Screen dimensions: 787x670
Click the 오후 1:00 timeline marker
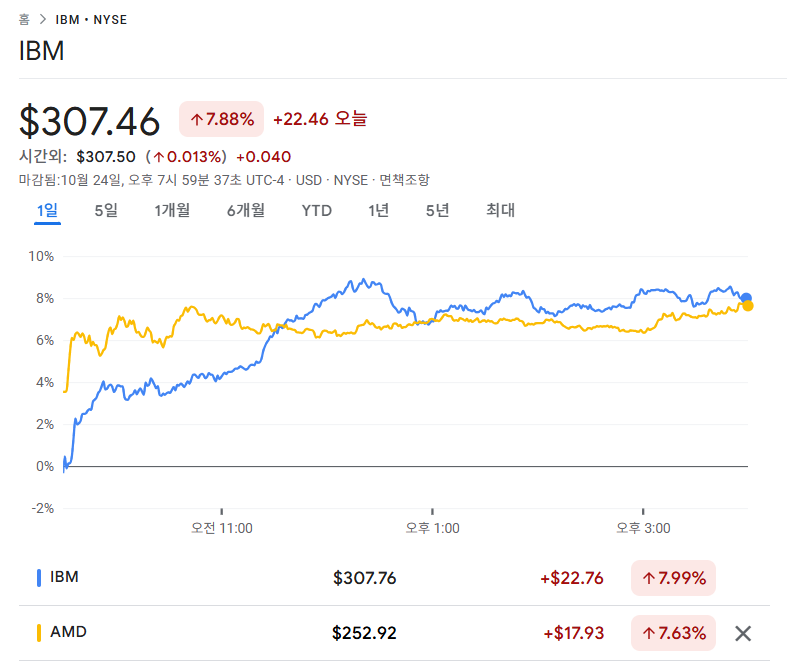pos(432,528)
